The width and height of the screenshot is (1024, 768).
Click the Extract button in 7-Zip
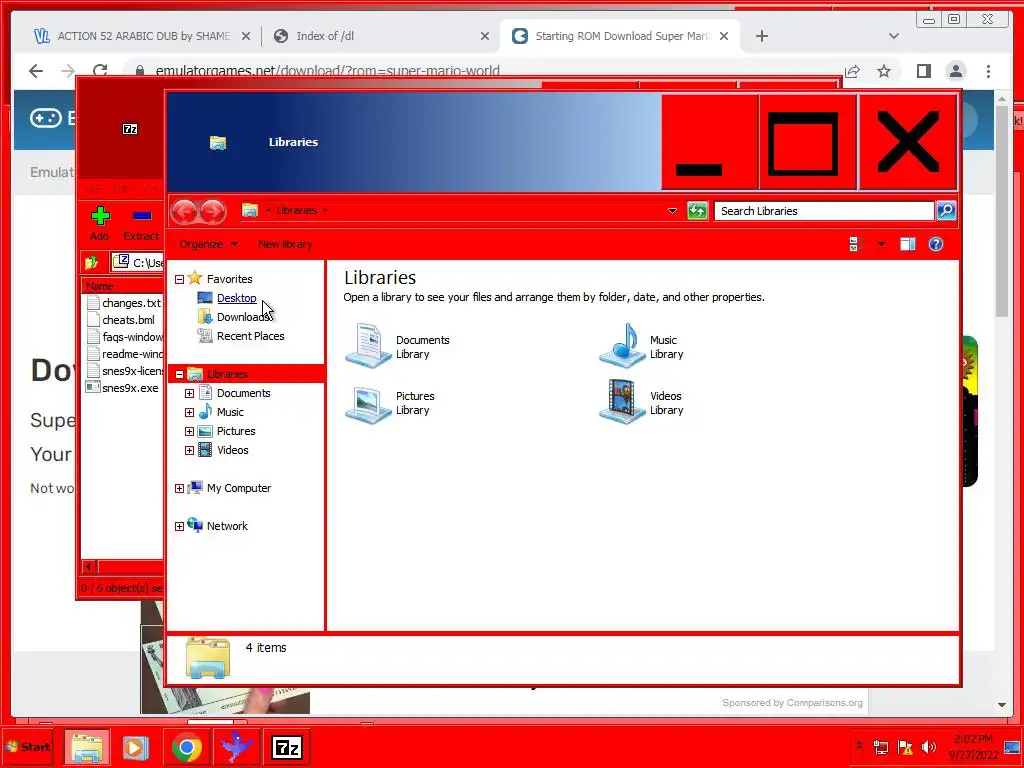[141, 224]
